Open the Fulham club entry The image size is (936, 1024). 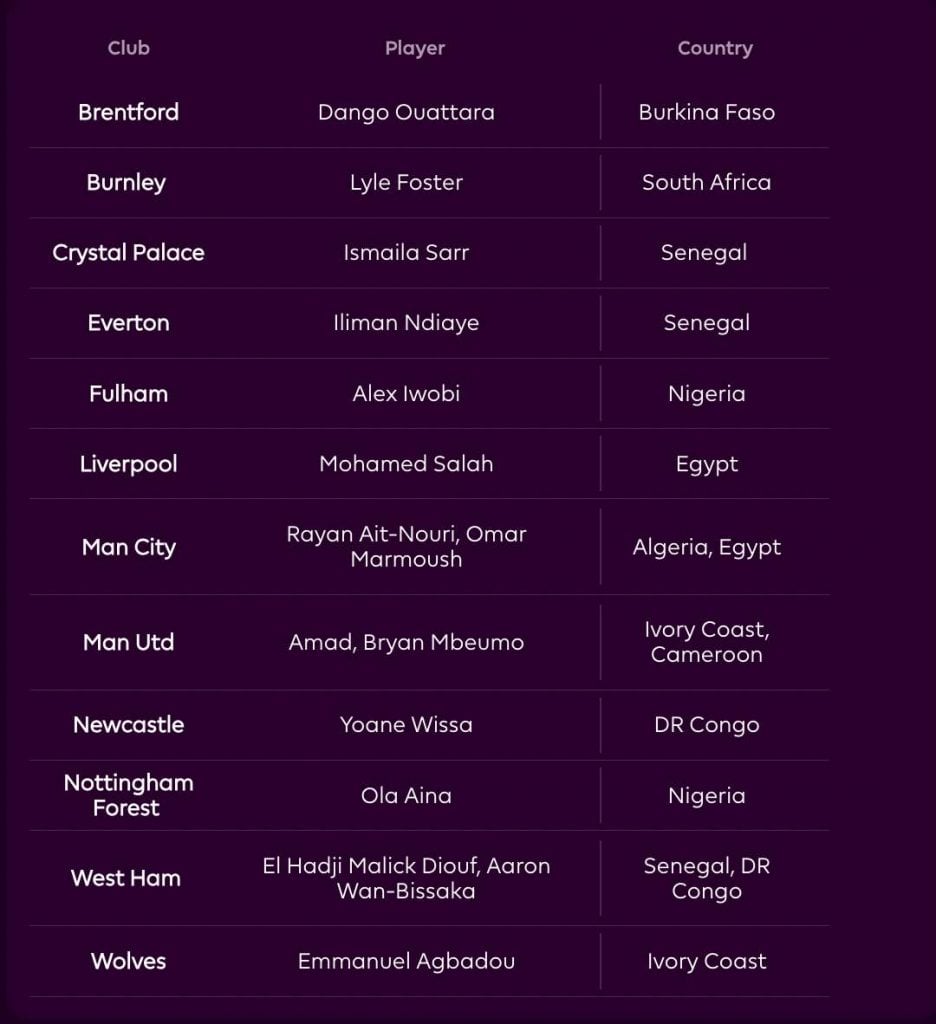click(x=128, y=394)
